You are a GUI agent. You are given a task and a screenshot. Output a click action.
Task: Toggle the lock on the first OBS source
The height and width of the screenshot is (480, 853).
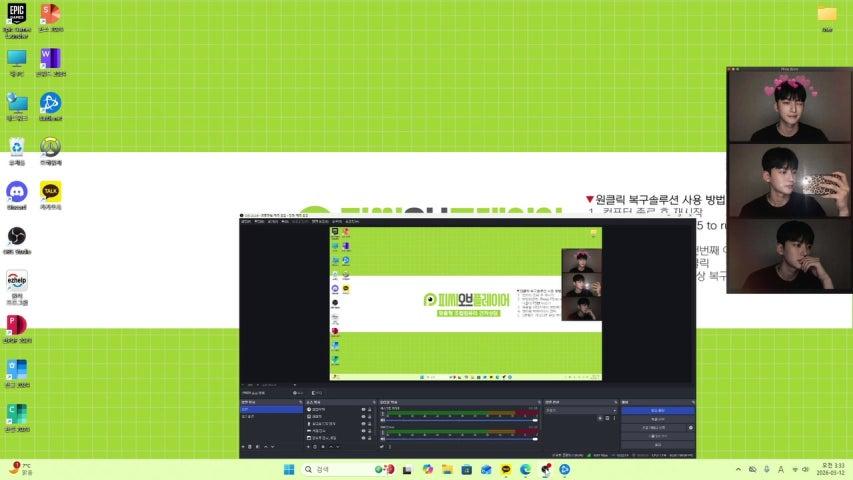pos(369,410)
